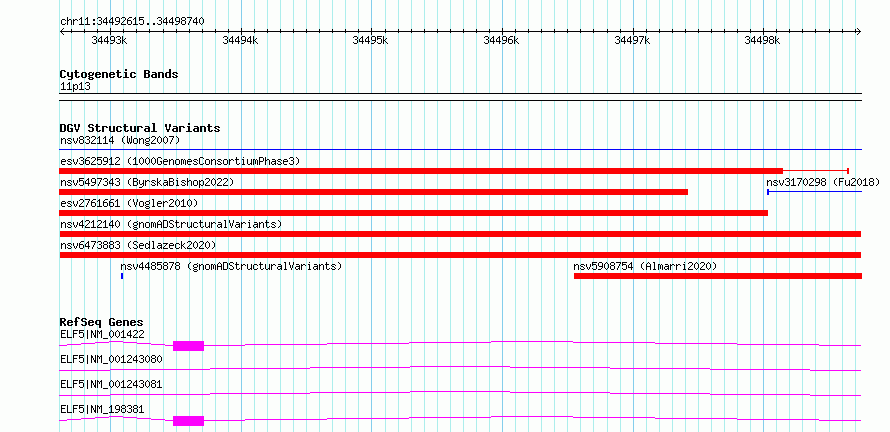Open the esv2761661 (Vogler2010) label
The image size is (890, 432).
(x=129, y=203)
